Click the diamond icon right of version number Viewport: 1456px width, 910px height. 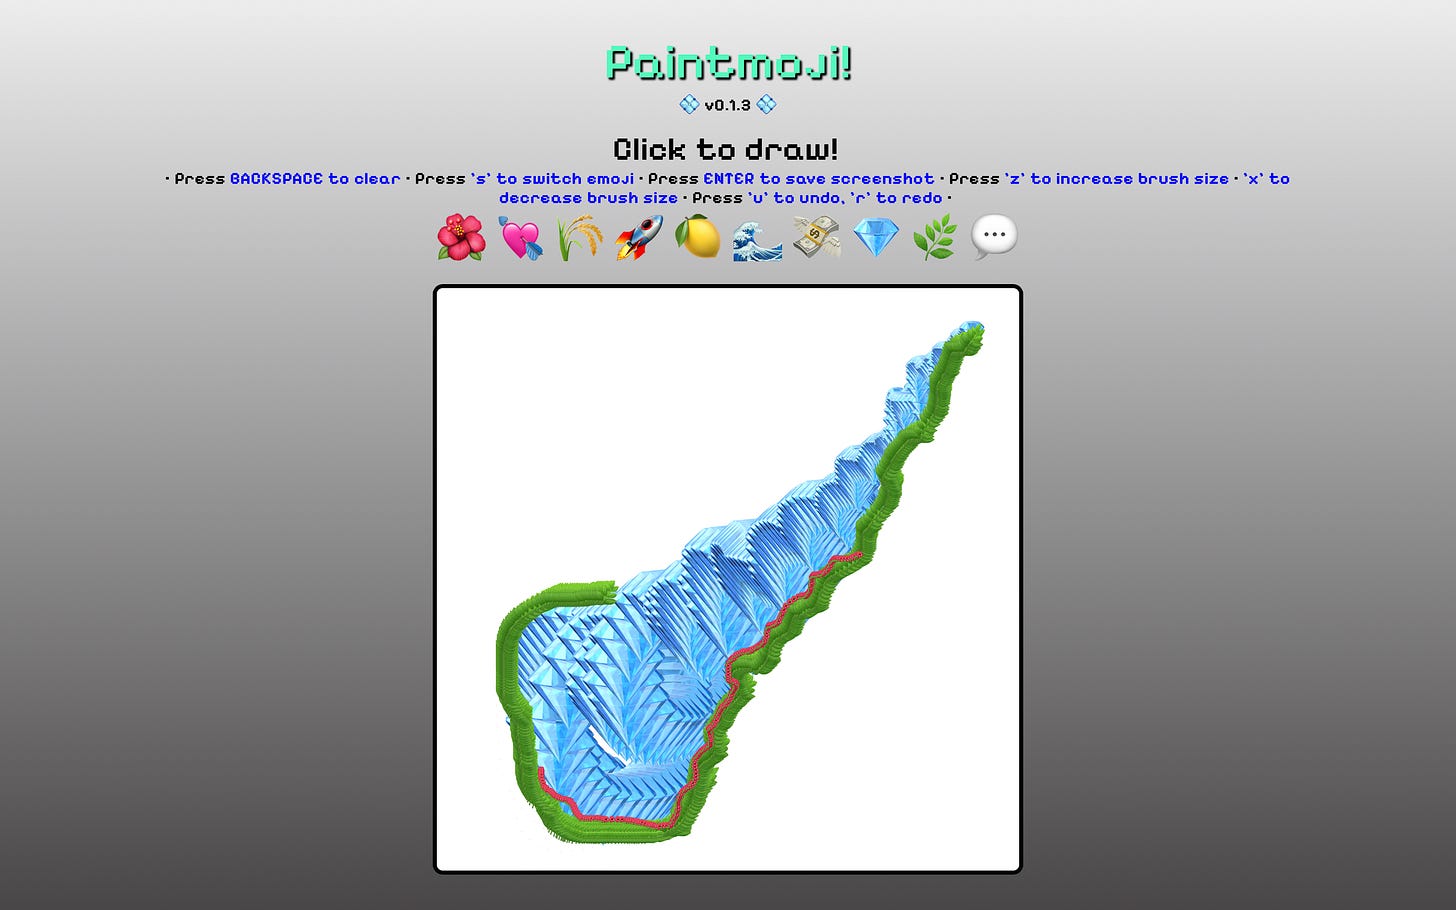[x=767, y=104]
